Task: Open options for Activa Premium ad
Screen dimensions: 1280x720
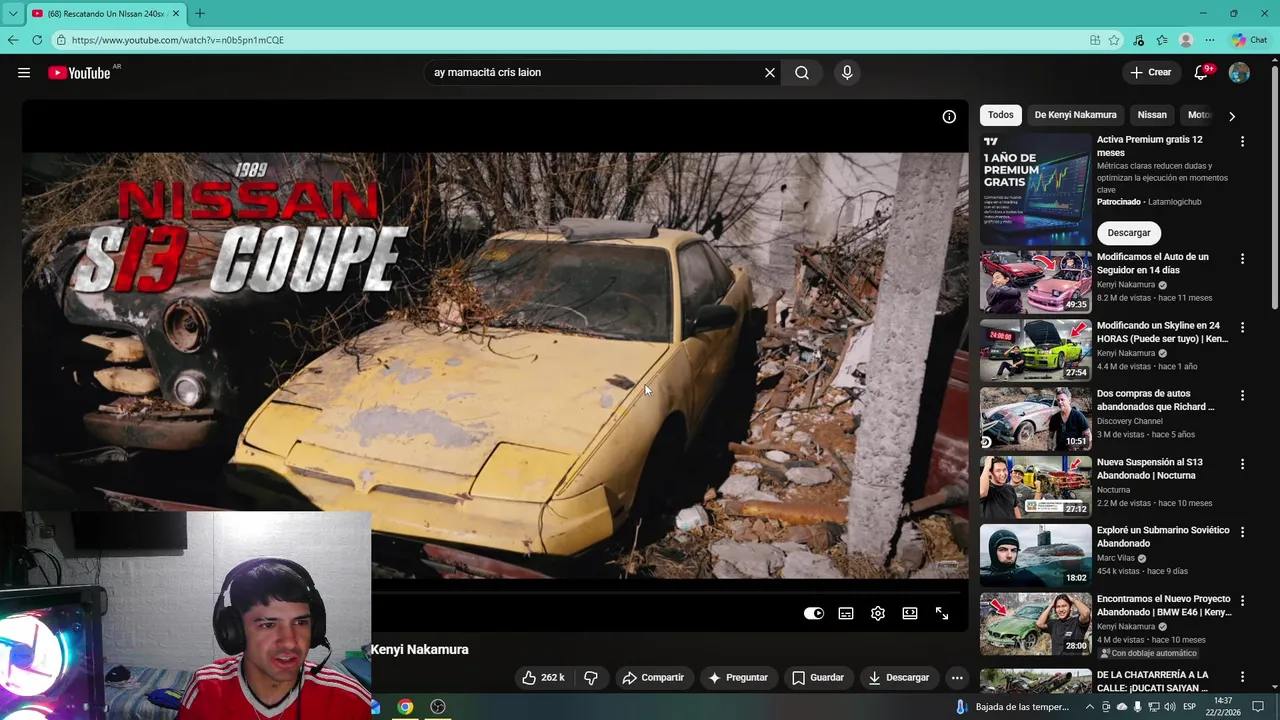Action: [1242, 142]
